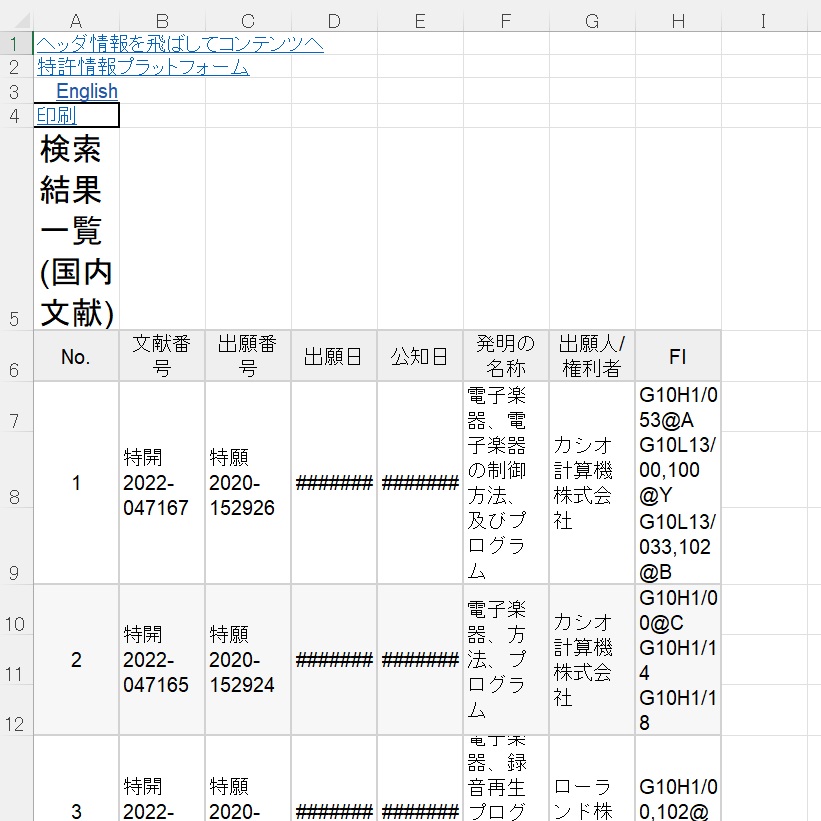Select row 6 header
This screenshot has width=821, height=821.
coord(16,356)
